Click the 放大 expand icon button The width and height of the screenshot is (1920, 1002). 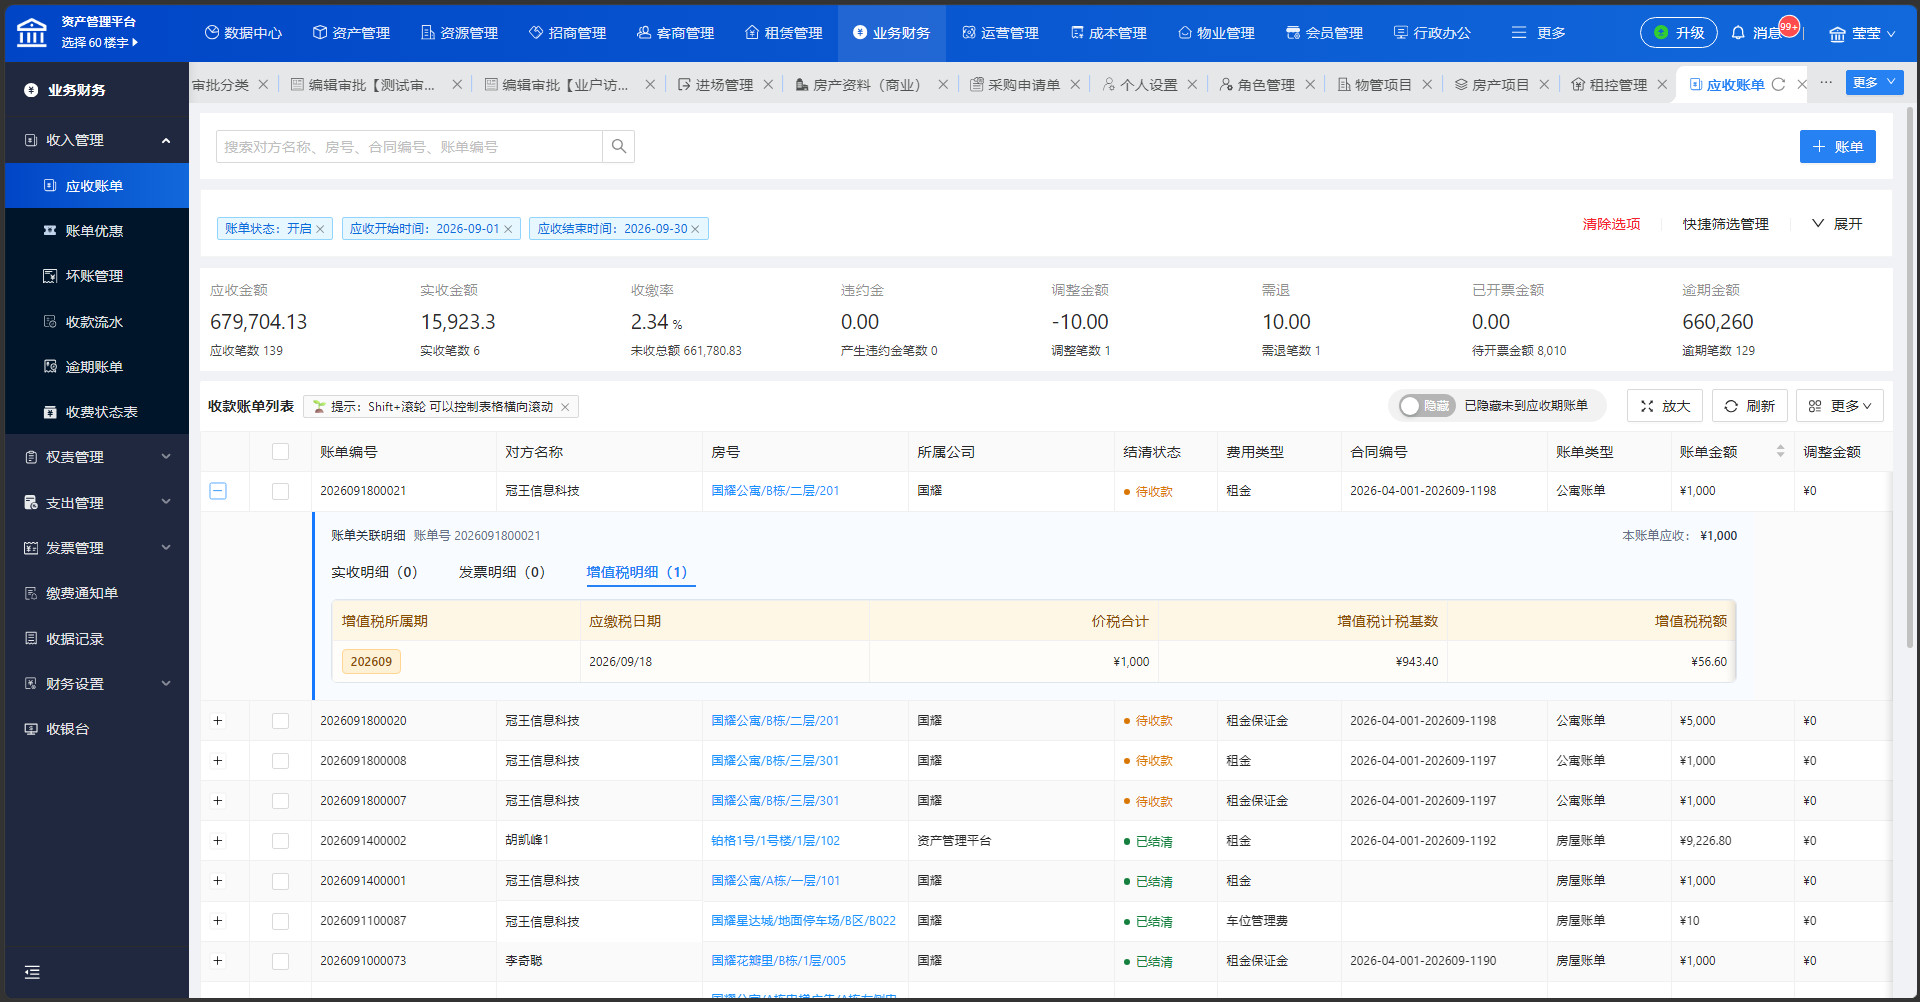[1666, 406]
